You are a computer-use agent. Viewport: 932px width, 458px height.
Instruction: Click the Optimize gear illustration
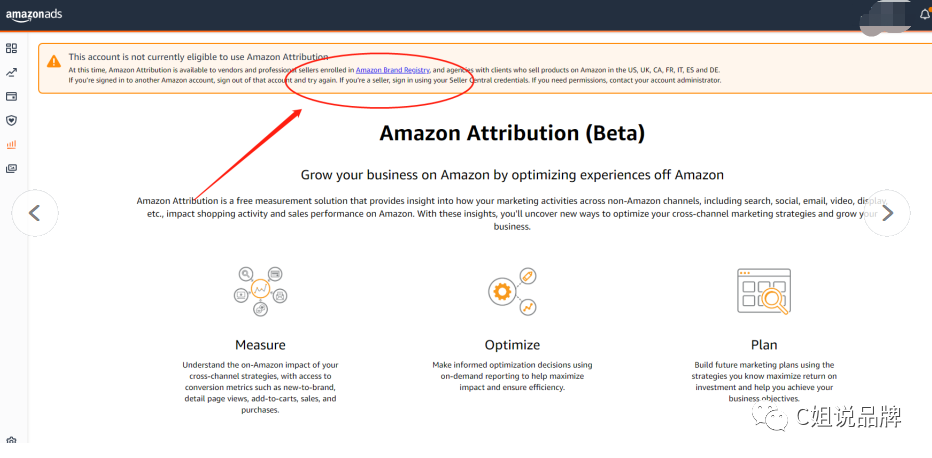[512, 291]
